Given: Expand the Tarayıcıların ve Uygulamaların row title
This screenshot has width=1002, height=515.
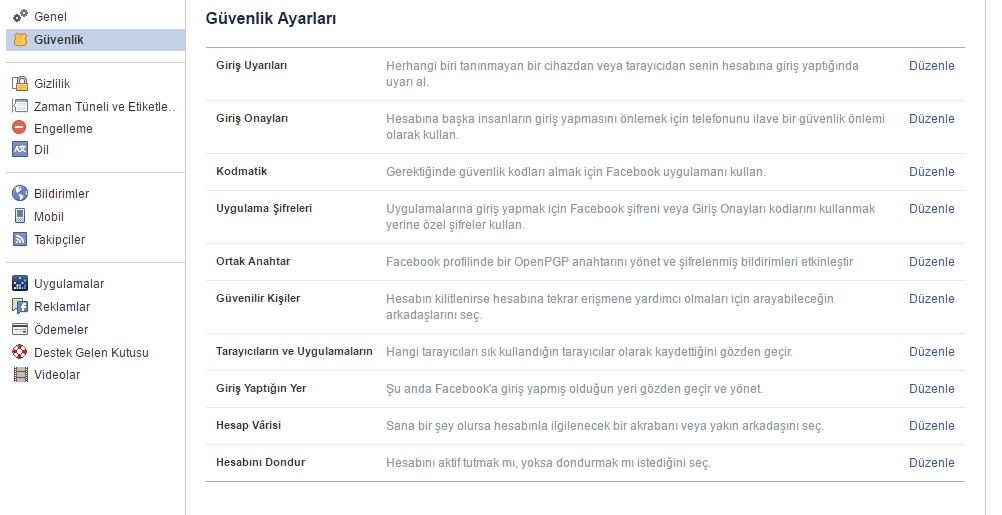Looking at the screenshot, I should point(294,351).
